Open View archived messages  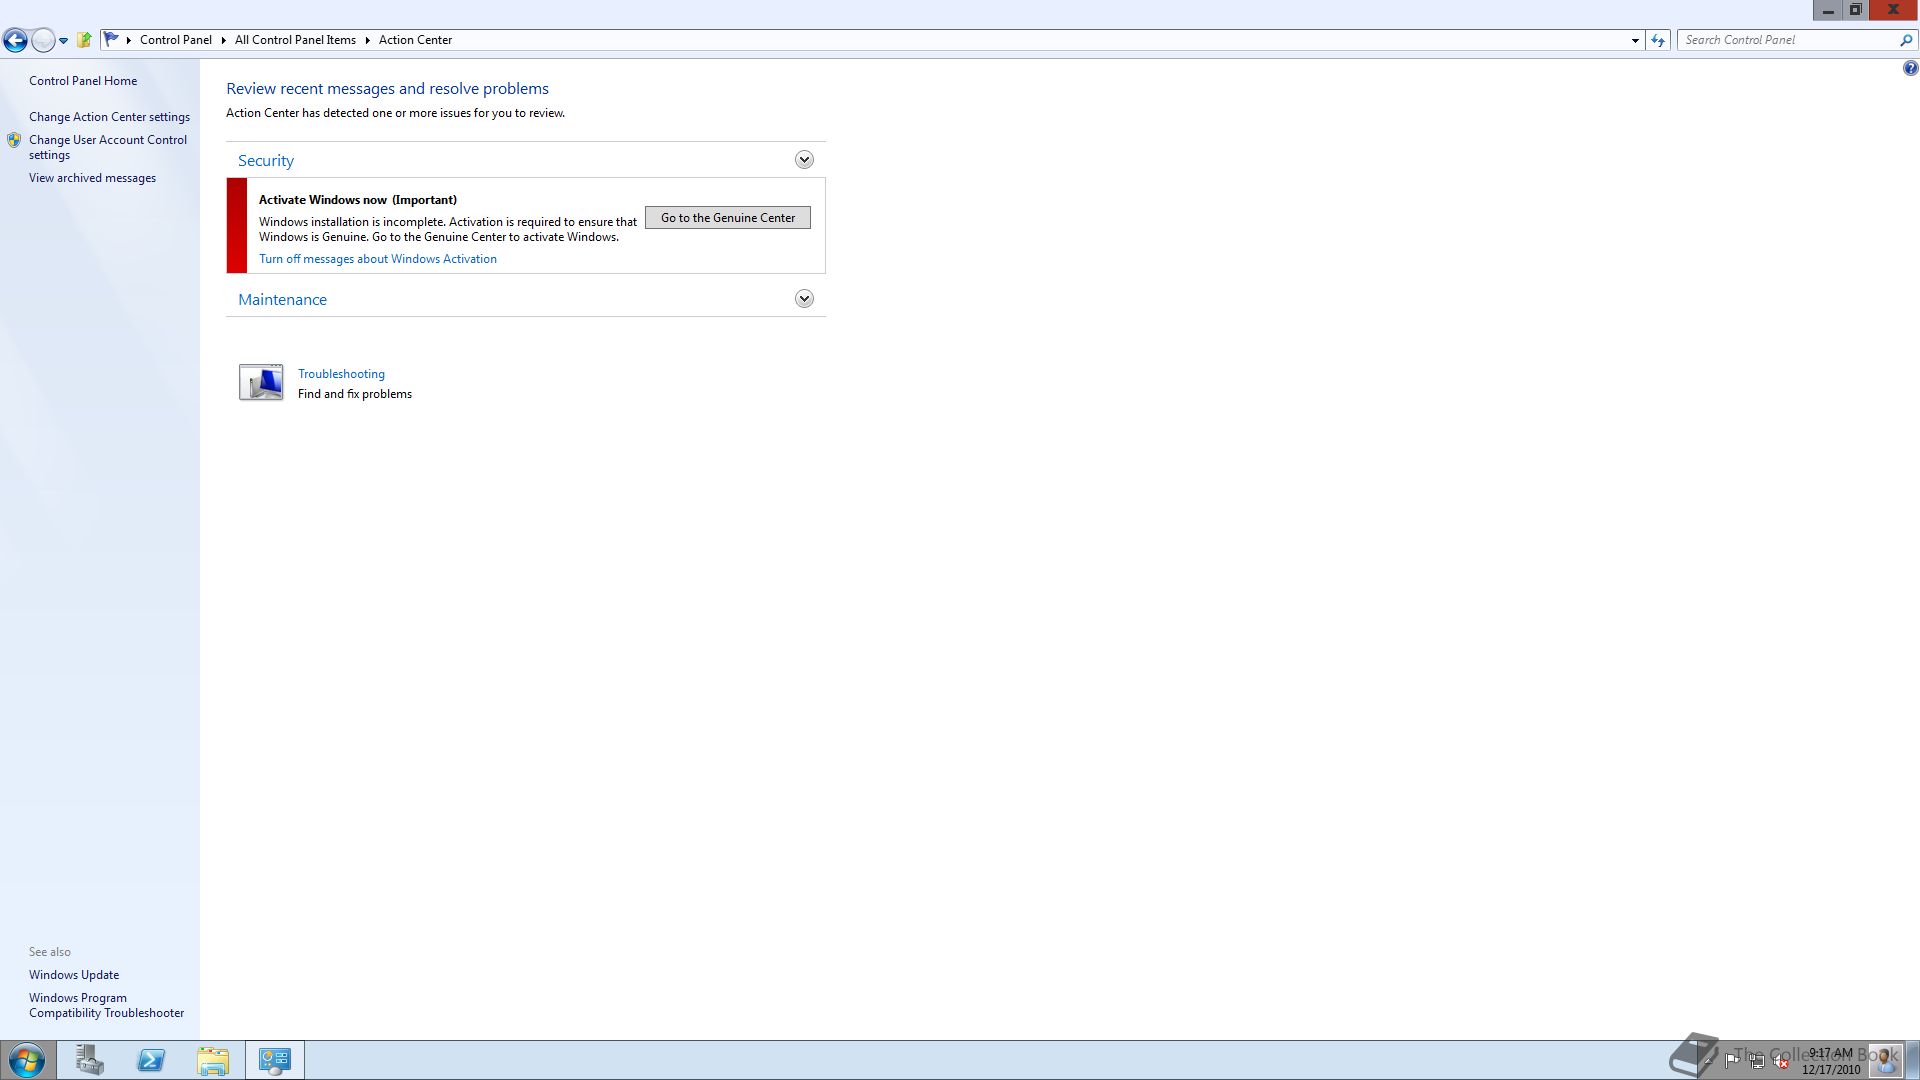coord(92,178)
